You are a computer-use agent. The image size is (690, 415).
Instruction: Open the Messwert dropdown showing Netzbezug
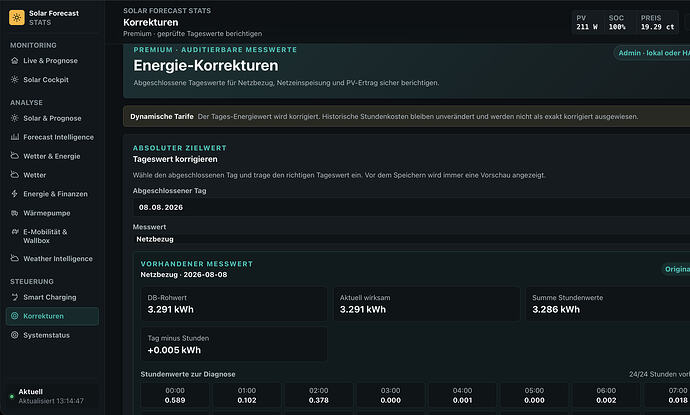411,239
